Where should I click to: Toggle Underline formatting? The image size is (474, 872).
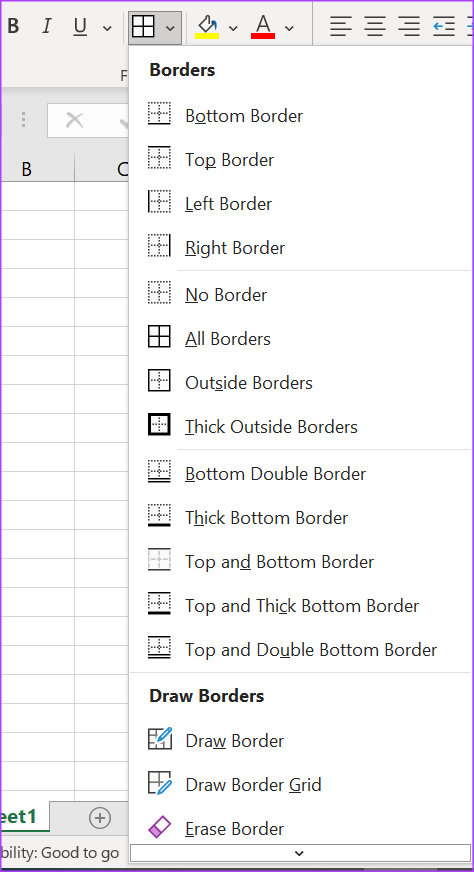(80, 27)
